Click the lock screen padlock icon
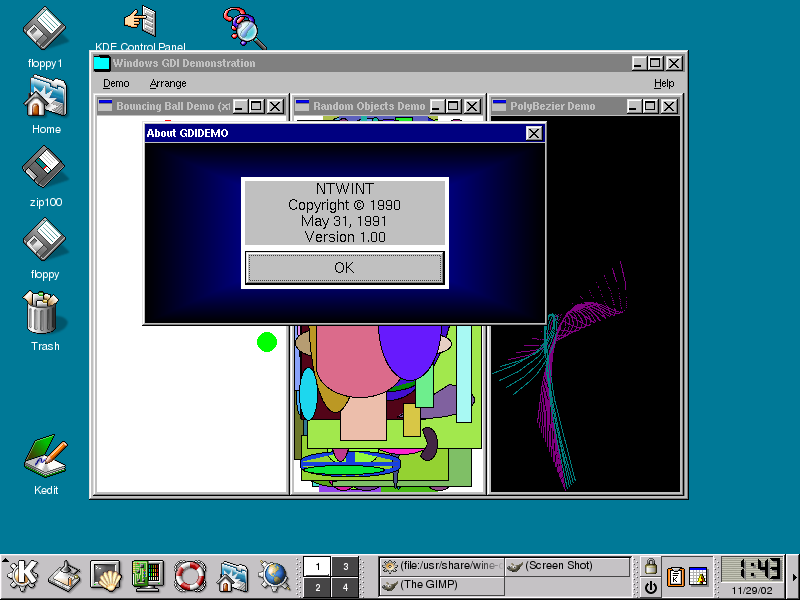800x600 pixels. 651,566
